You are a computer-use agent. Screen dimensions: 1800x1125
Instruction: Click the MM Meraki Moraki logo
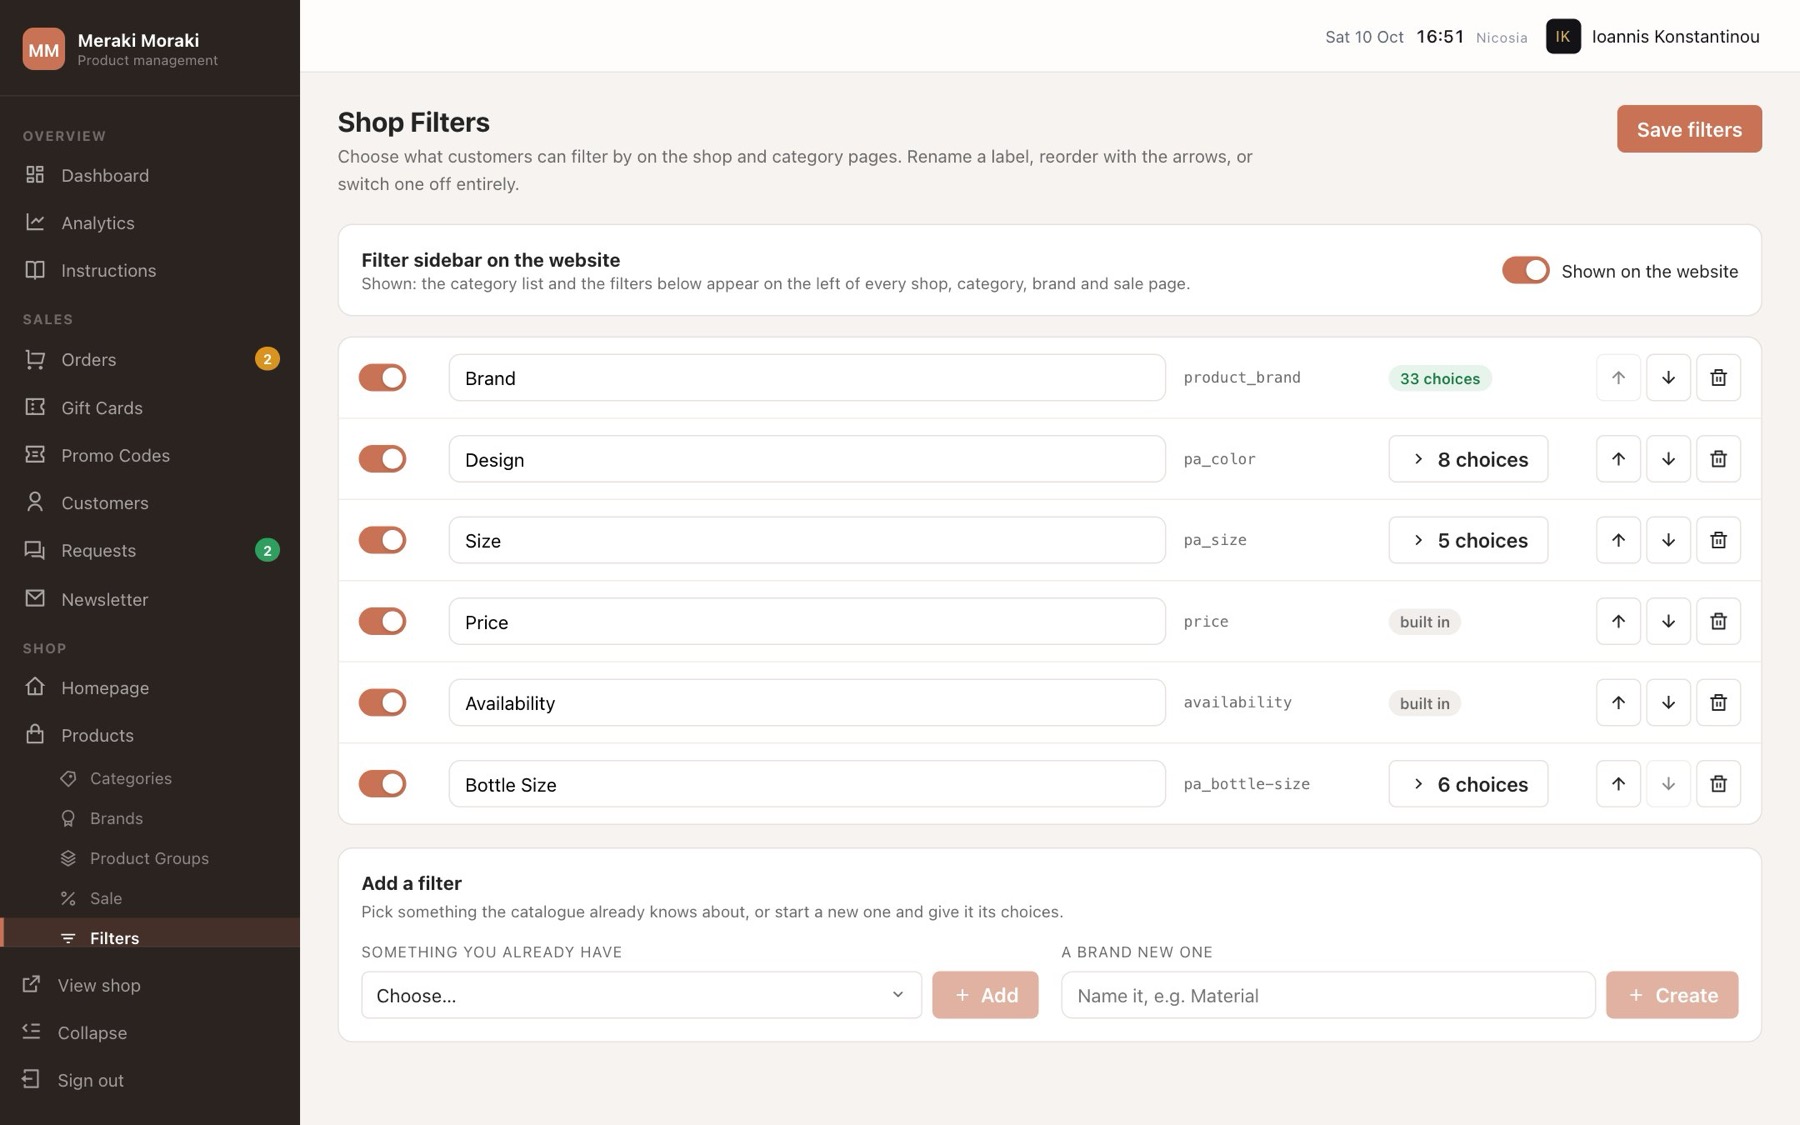tap(43, 49)
